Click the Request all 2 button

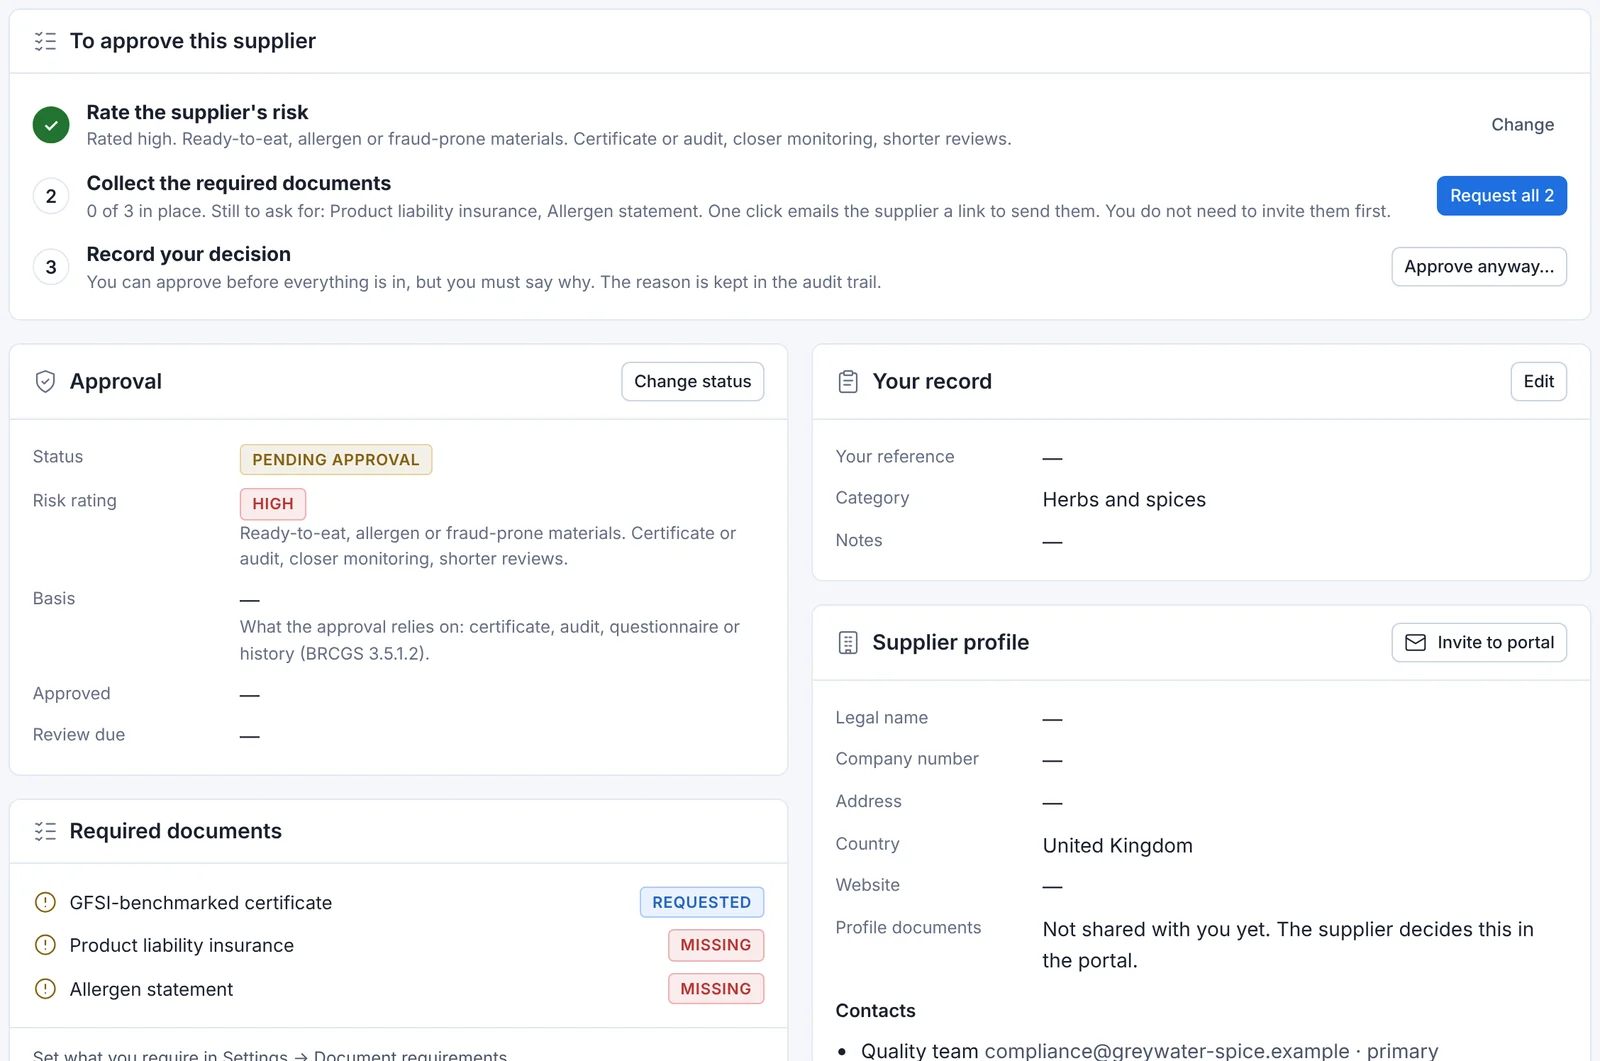1501,196
